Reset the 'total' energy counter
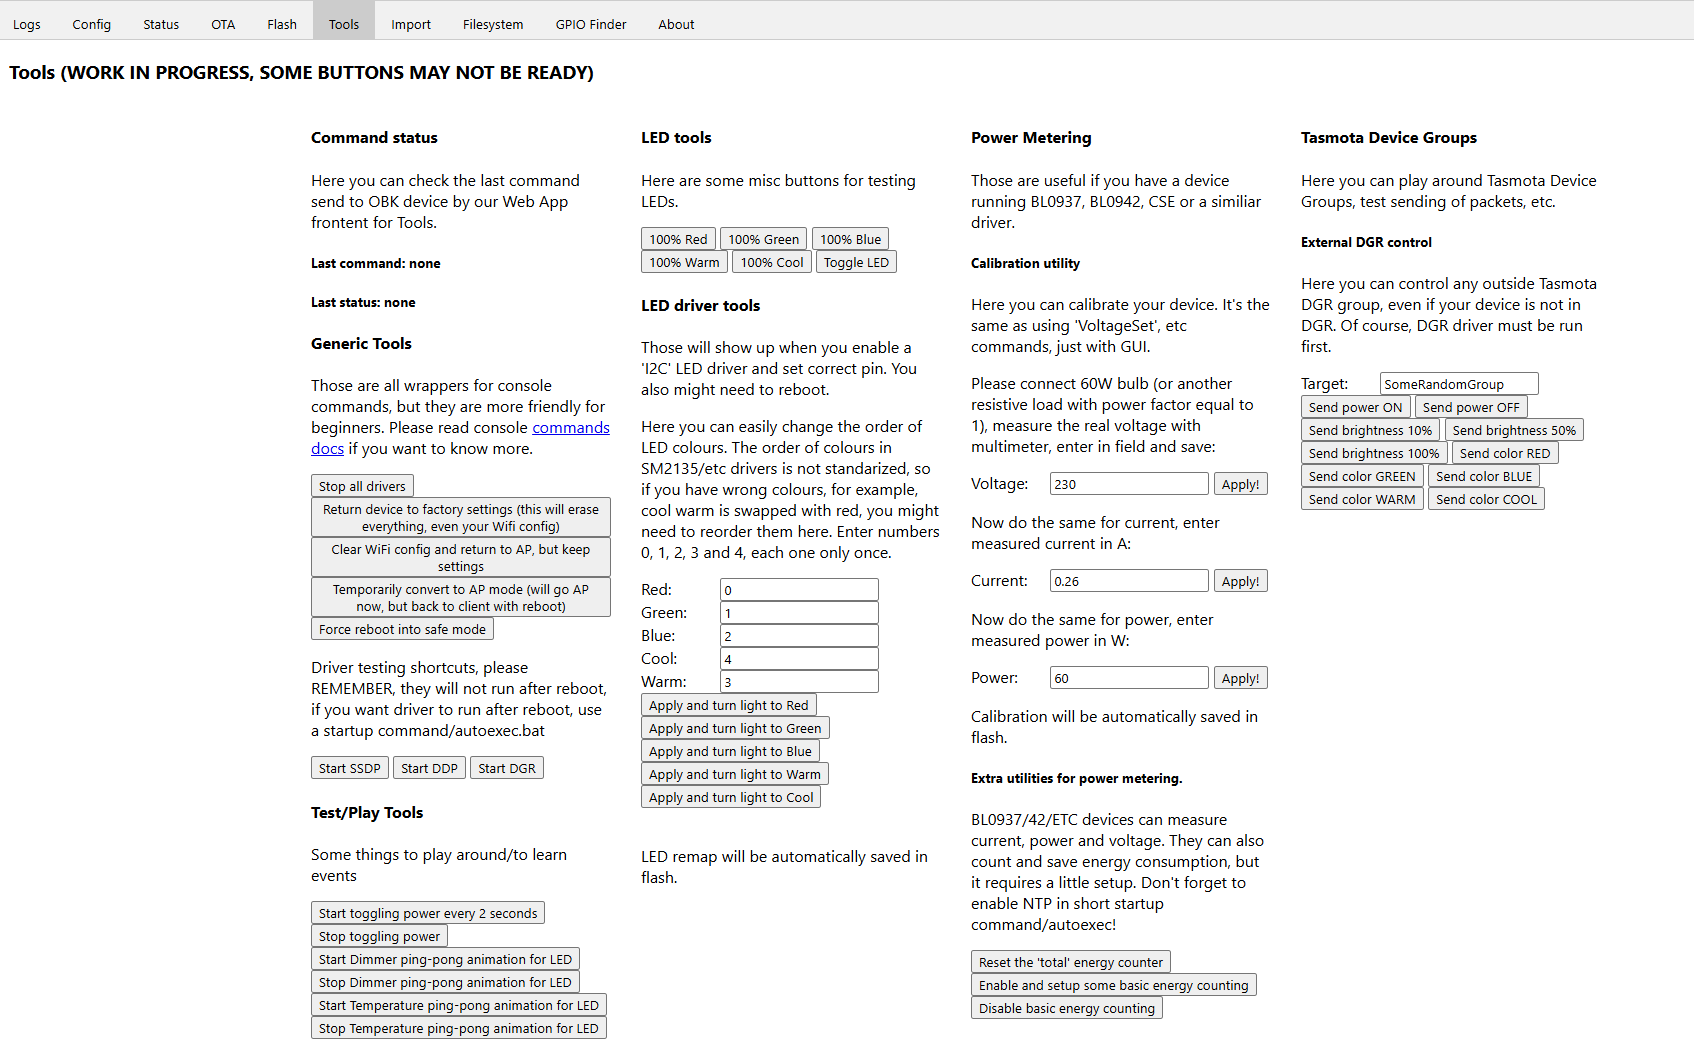Viewport: 1694px width, 1061px height. [x=1071, y=962]
